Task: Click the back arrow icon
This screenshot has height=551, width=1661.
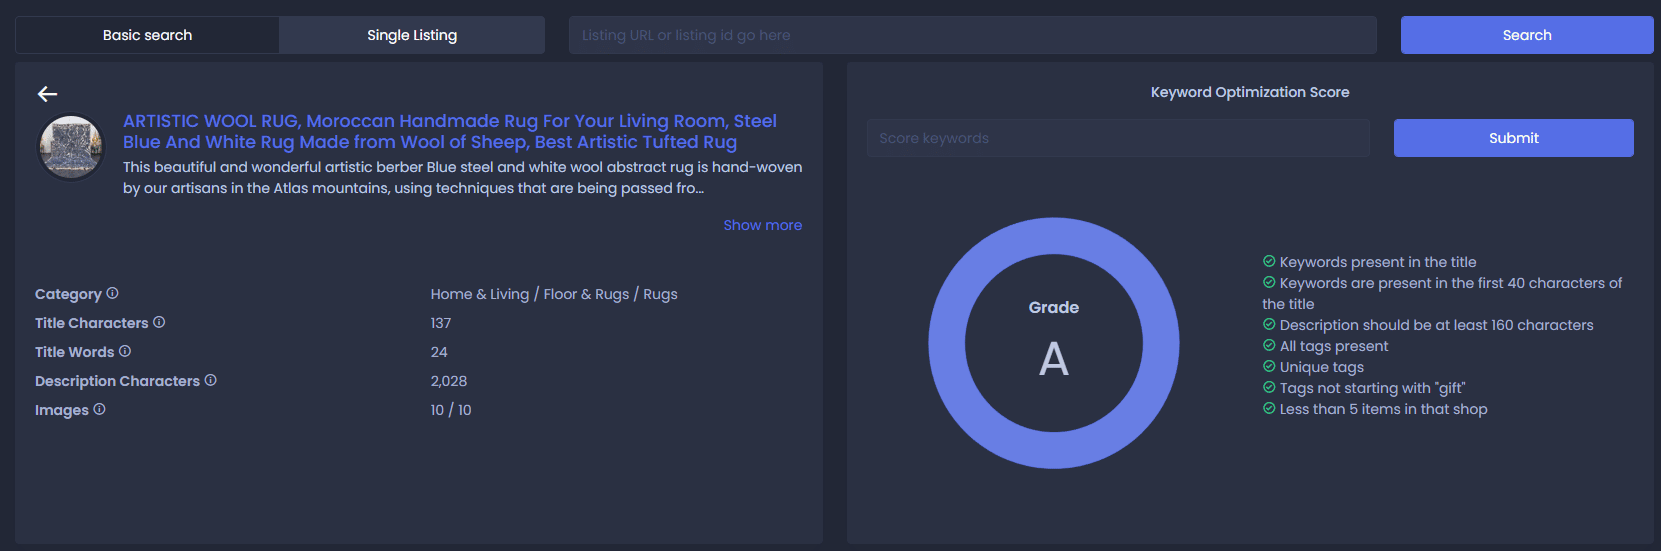Action: tap(47, 94)
